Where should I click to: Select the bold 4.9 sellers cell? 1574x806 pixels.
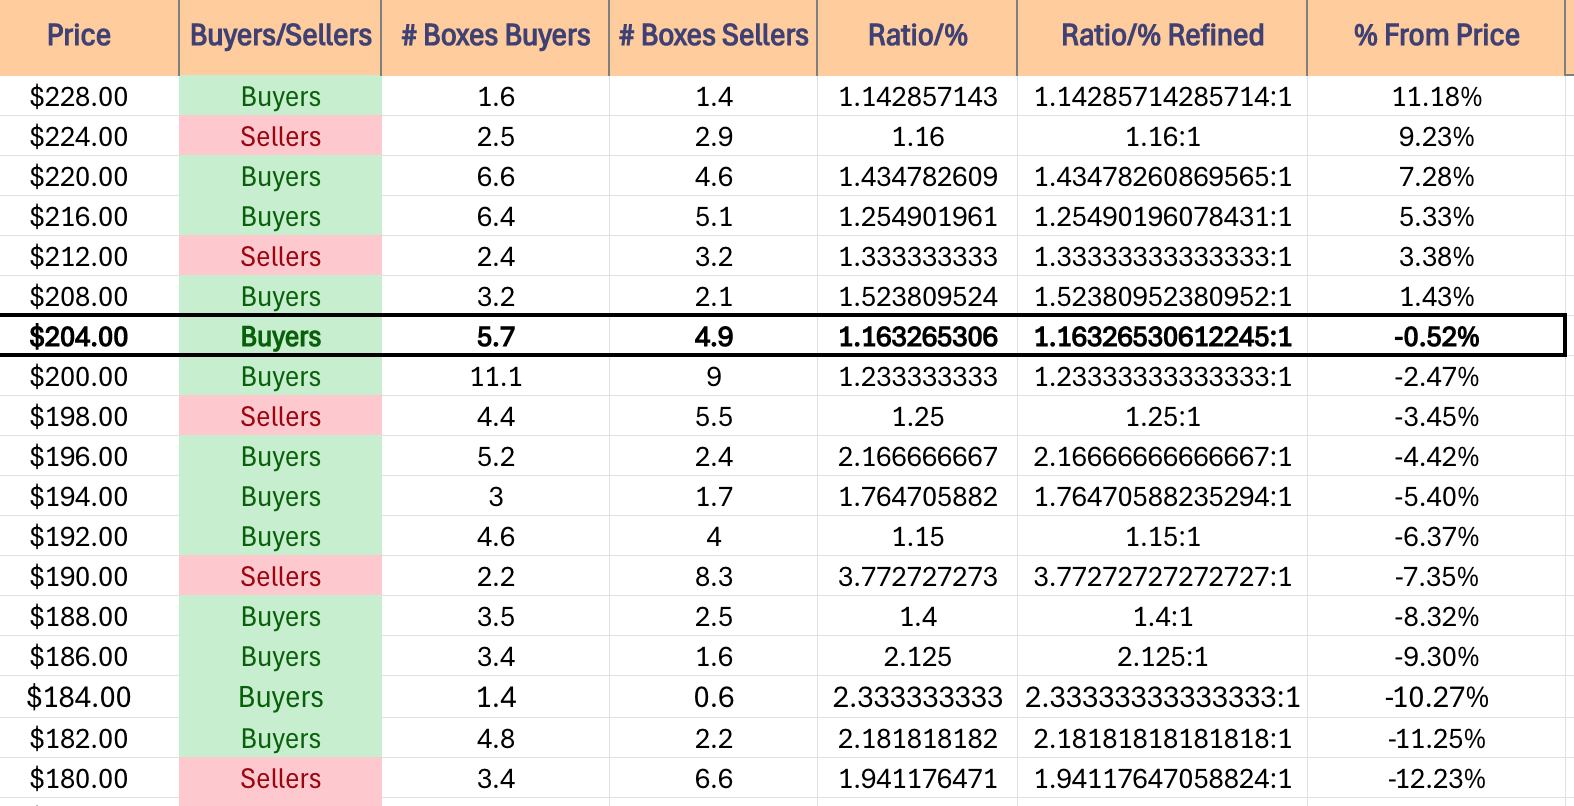(713, 337)
